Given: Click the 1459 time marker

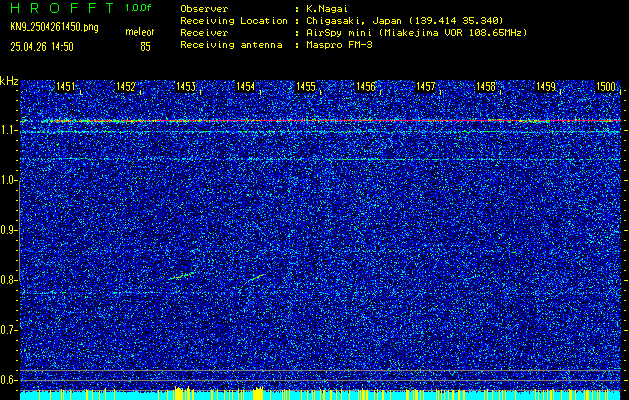Looking at the screenshot, I should (x=546, y=86).
